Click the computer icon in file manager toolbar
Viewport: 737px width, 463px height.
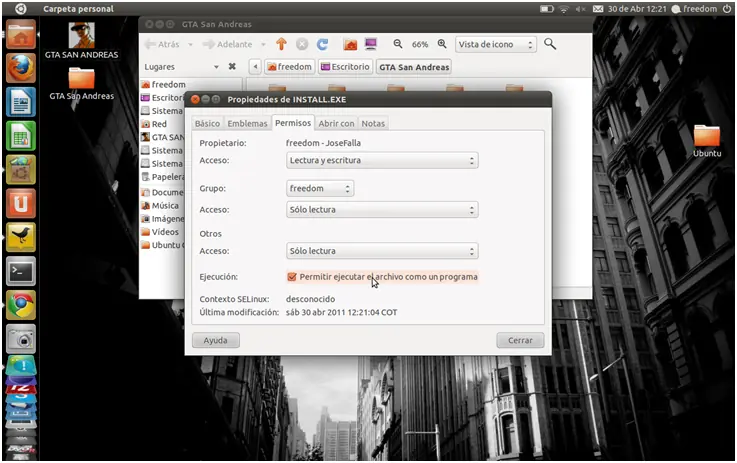click(x=371, y=44)
